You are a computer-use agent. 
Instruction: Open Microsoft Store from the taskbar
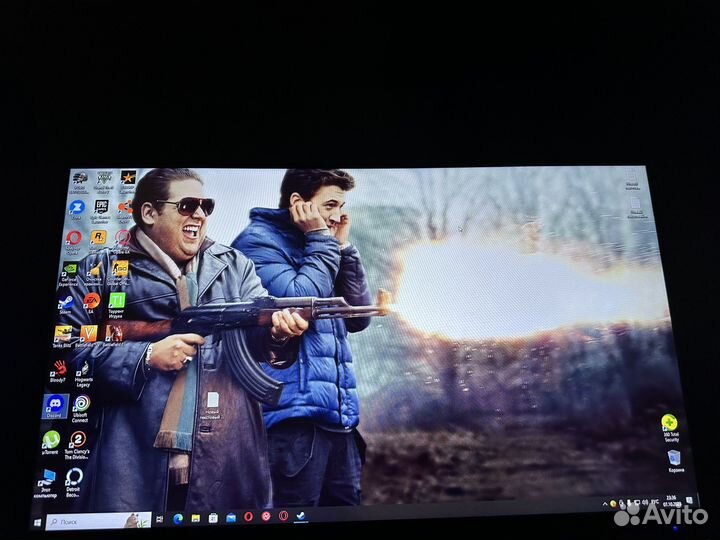coord(213,518)
